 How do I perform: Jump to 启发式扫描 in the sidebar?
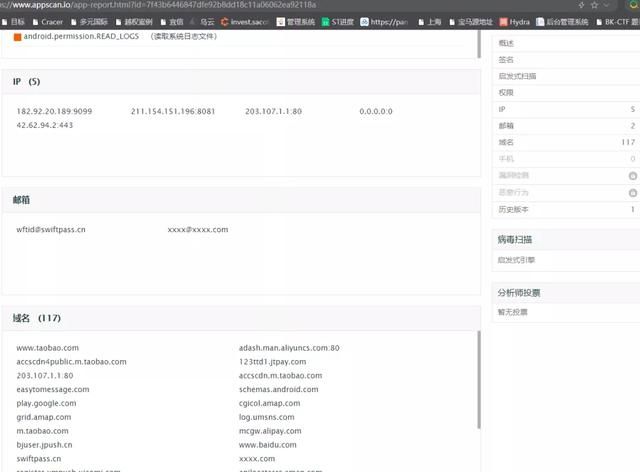pos(567,76)
